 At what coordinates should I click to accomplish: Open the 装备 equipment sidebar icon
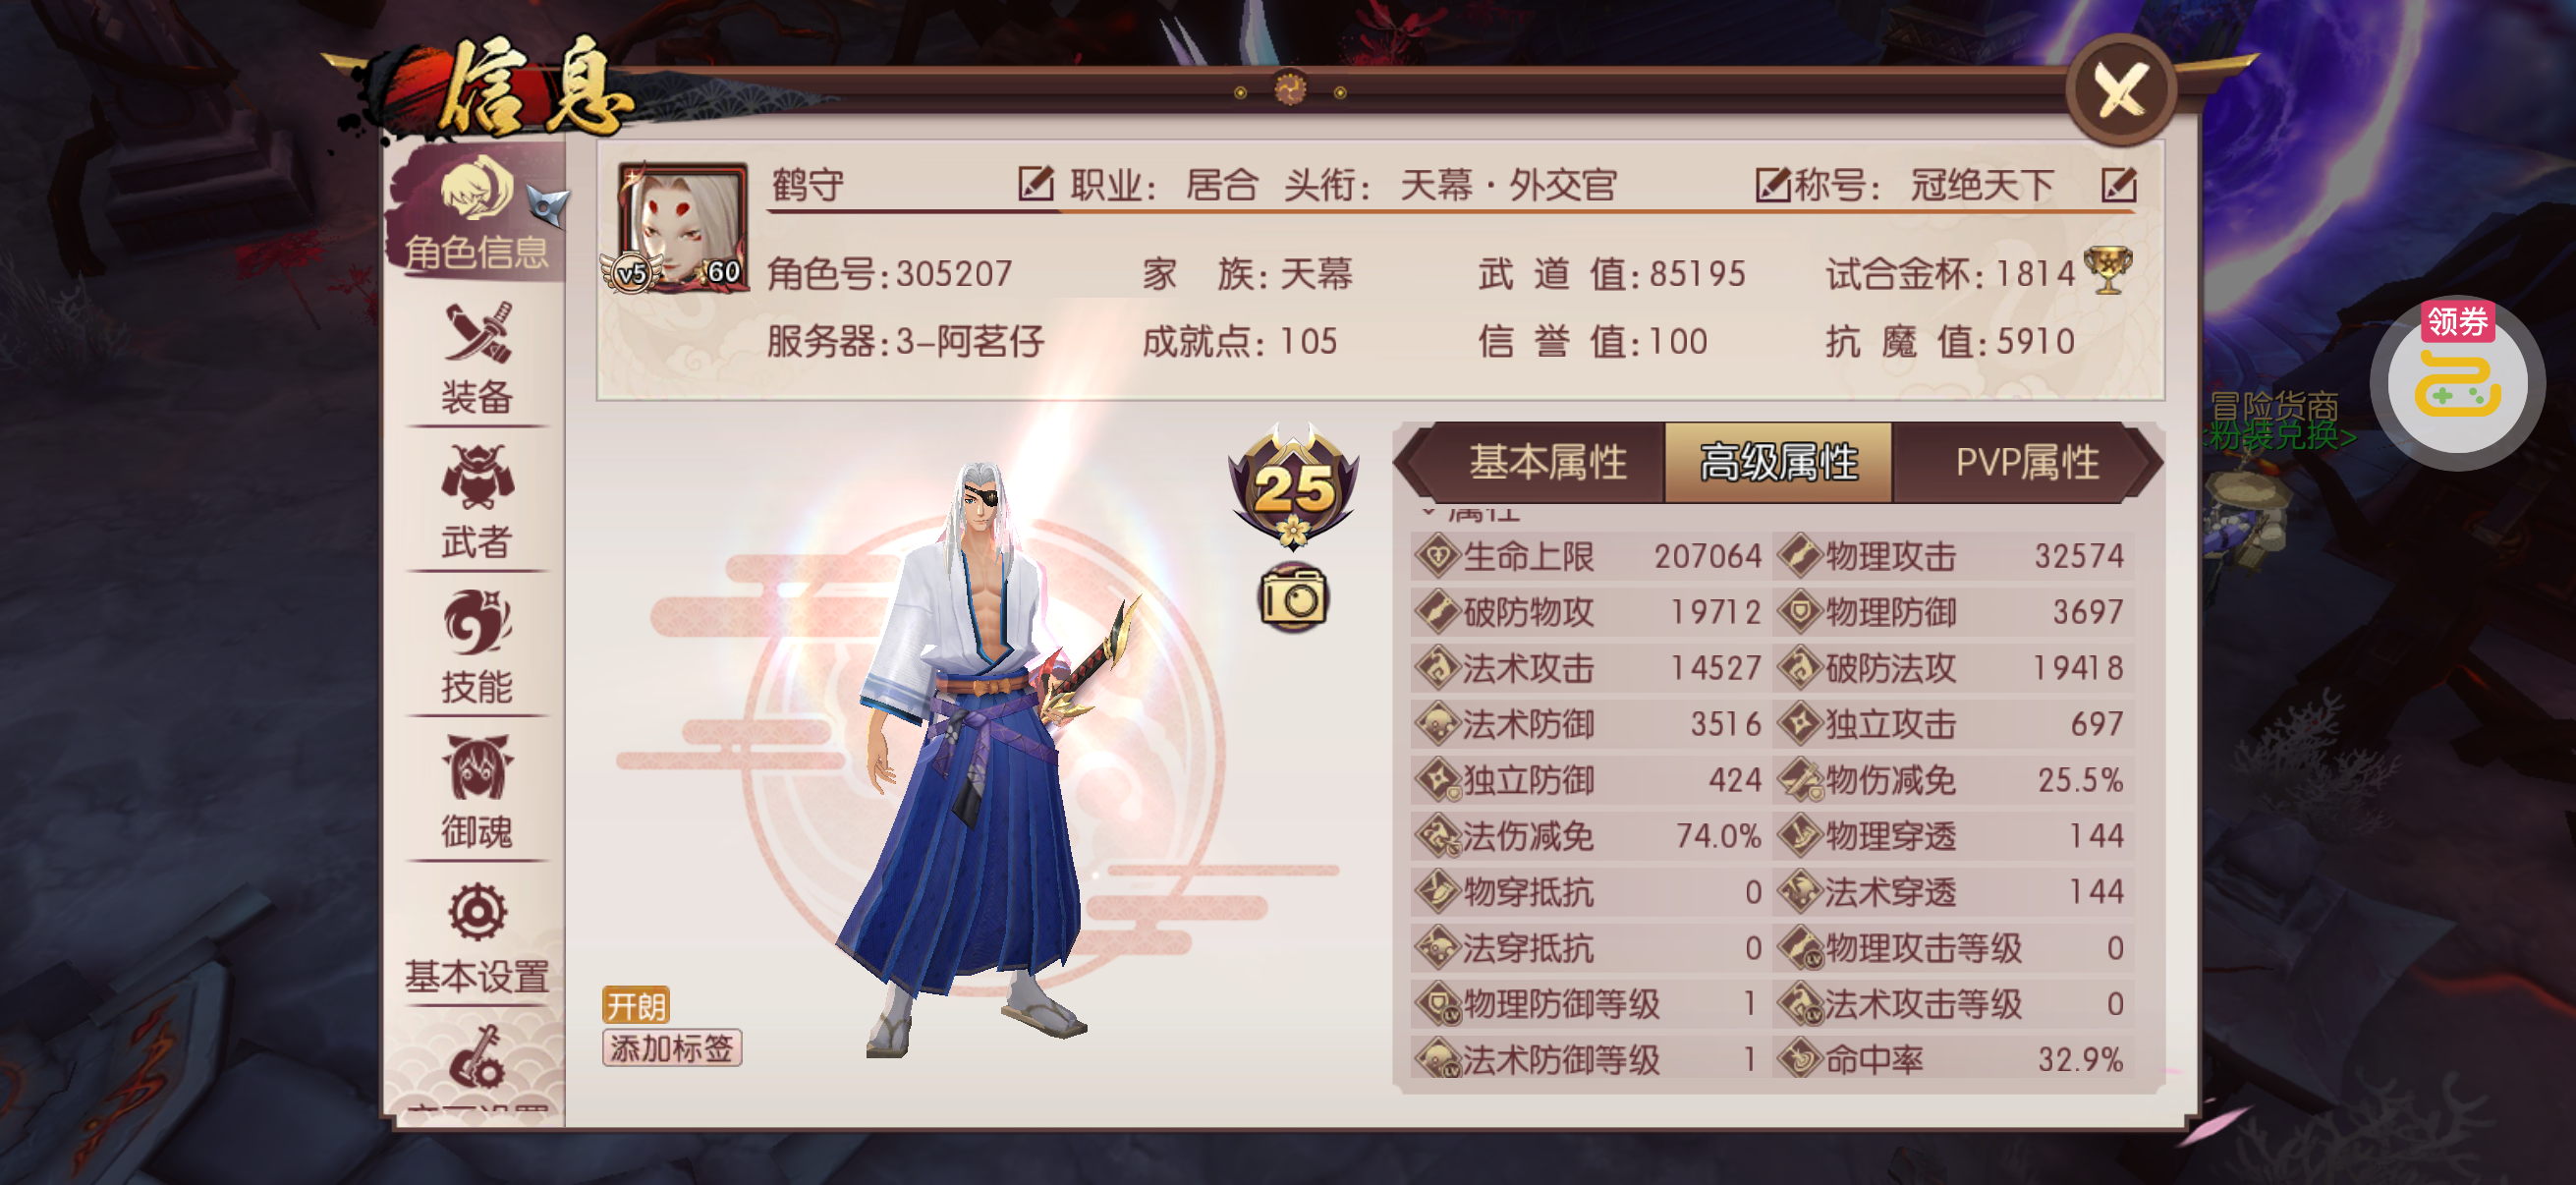point(477,358)
